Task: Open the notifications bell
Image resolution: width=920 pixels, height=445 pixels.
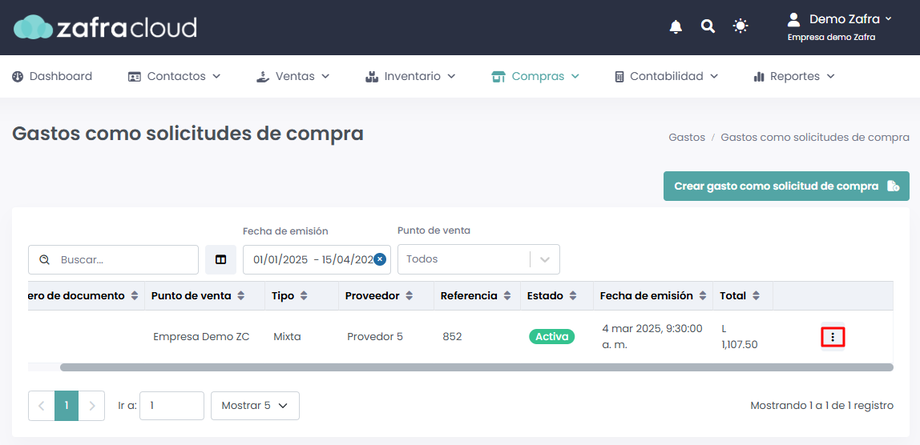Action: tap(676, 27)
